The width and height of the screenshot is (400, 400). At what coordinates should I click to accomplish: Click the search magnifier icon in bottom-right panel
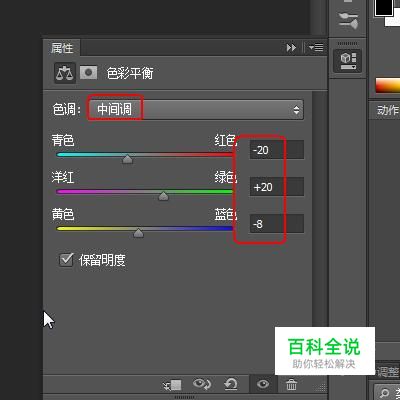384,393
